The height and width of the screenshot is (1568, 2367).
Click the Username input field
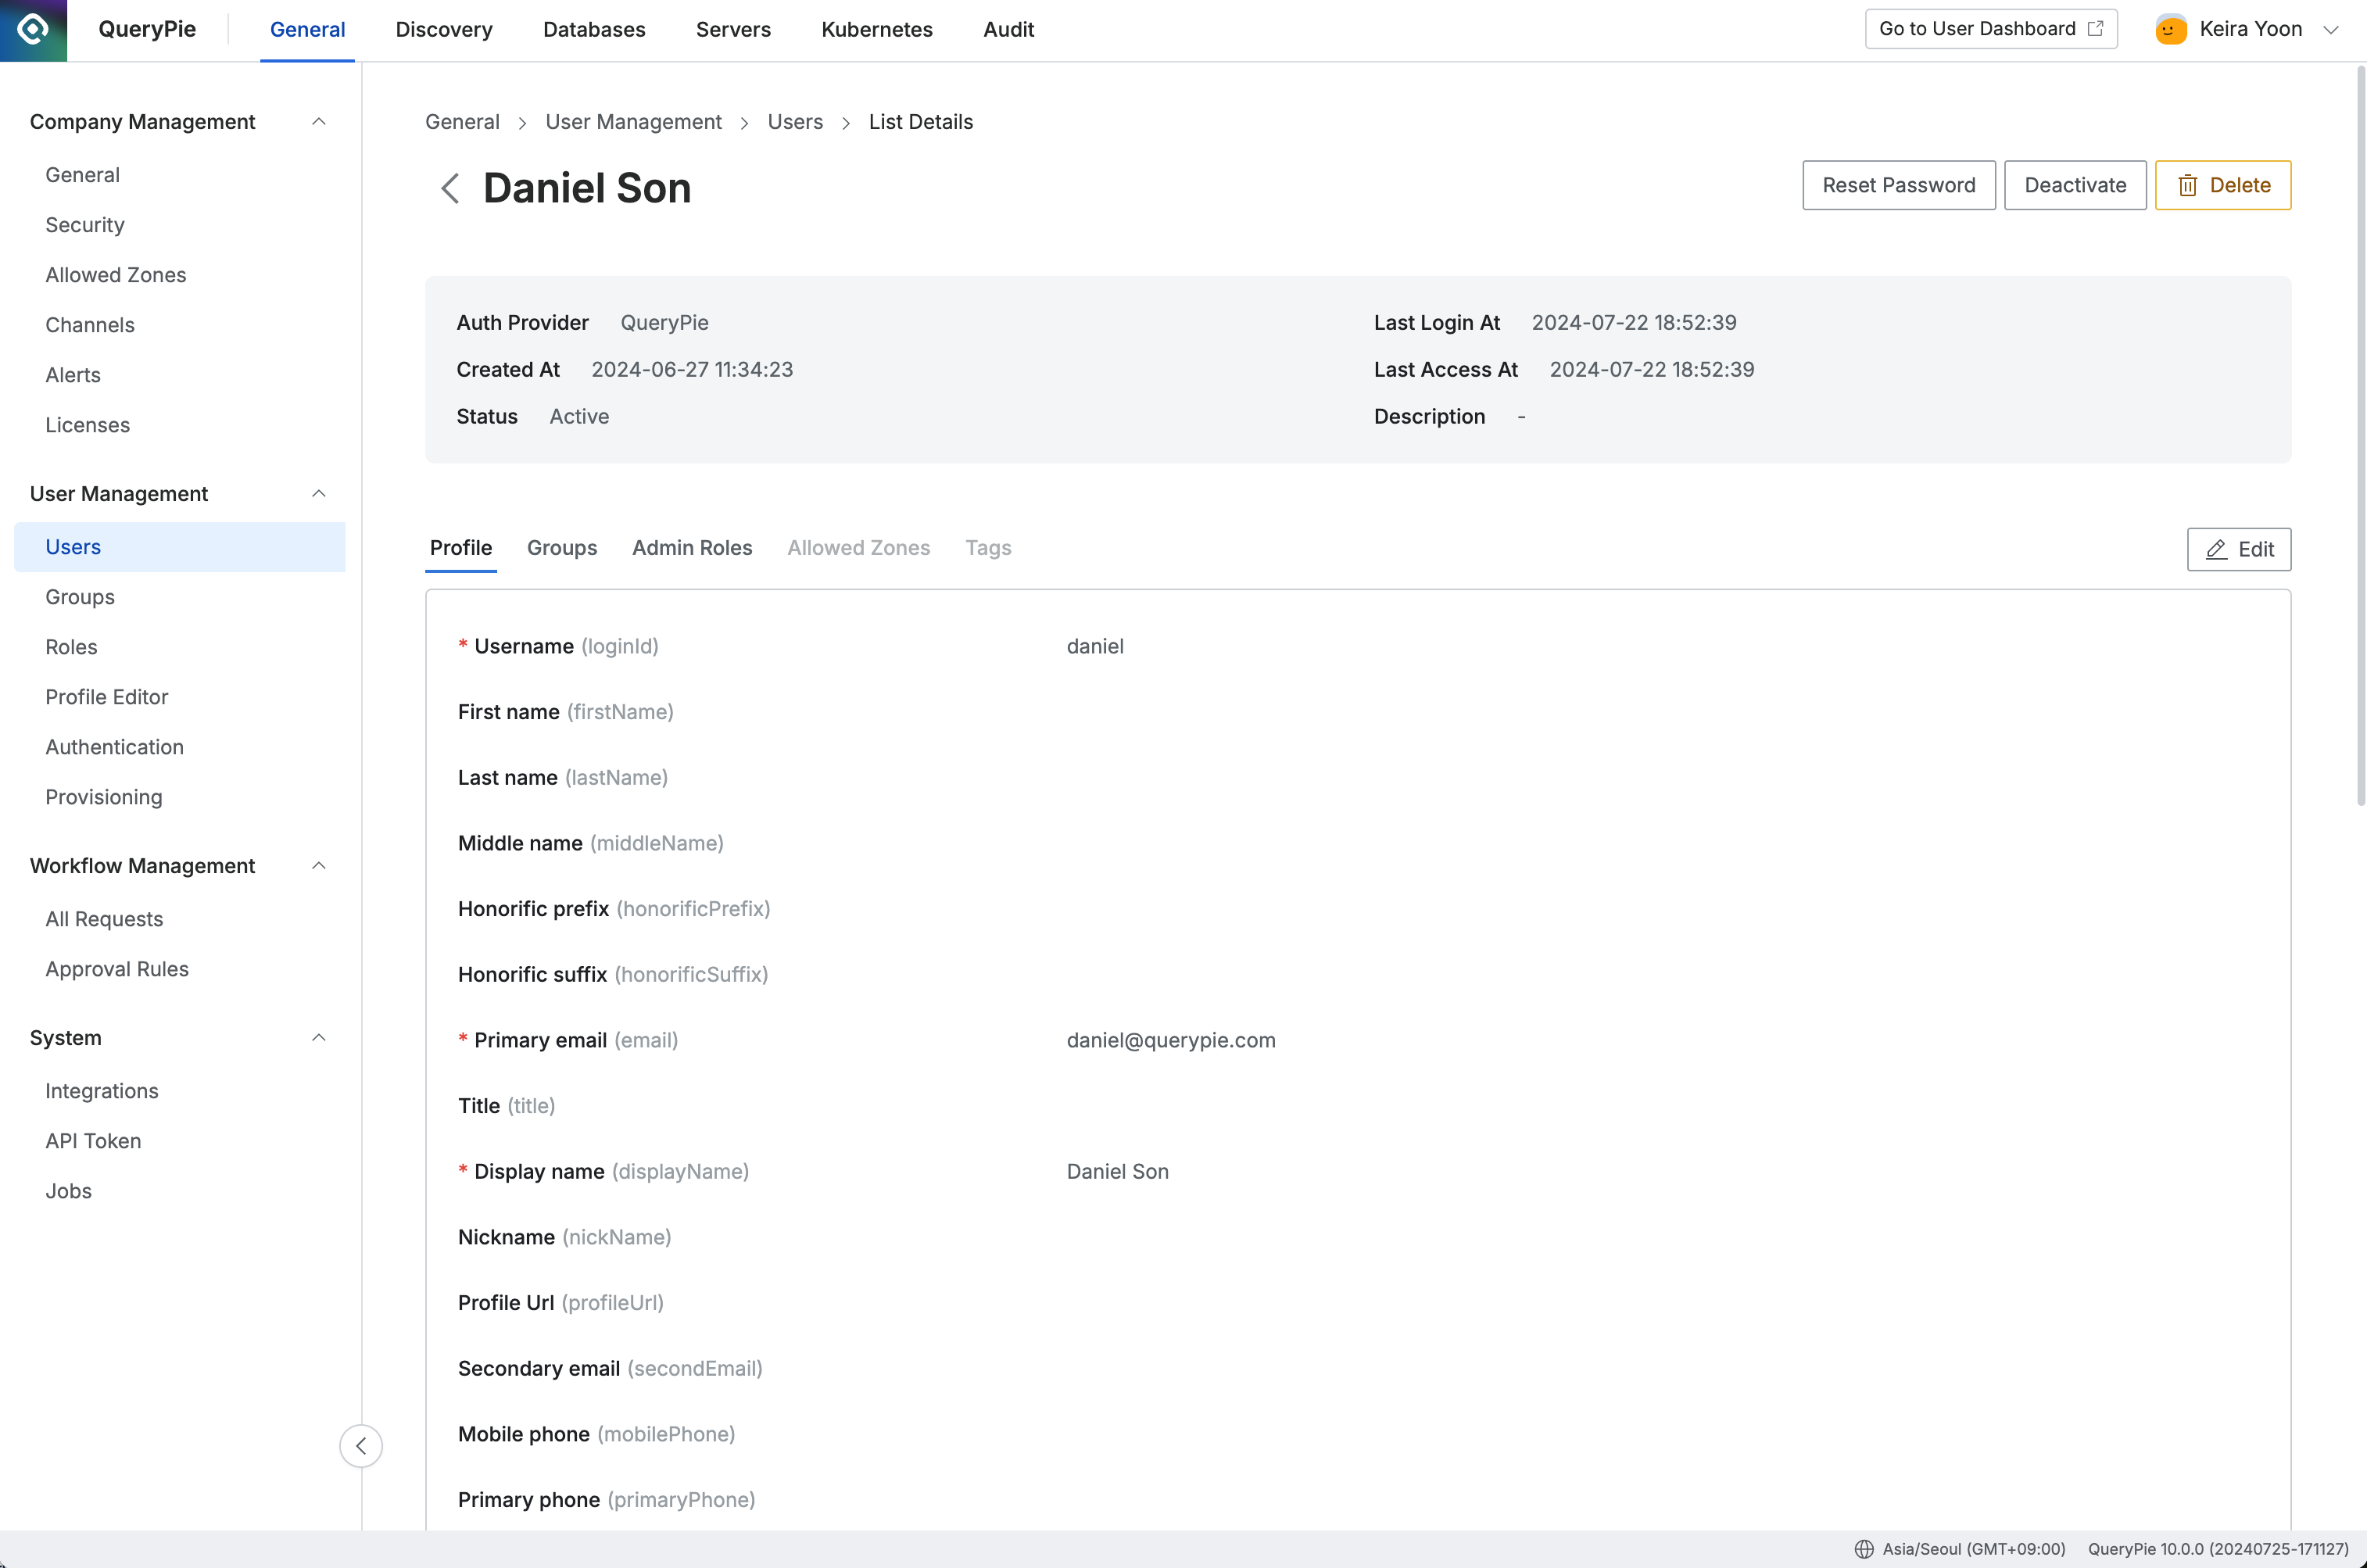tap(1095, 646)
